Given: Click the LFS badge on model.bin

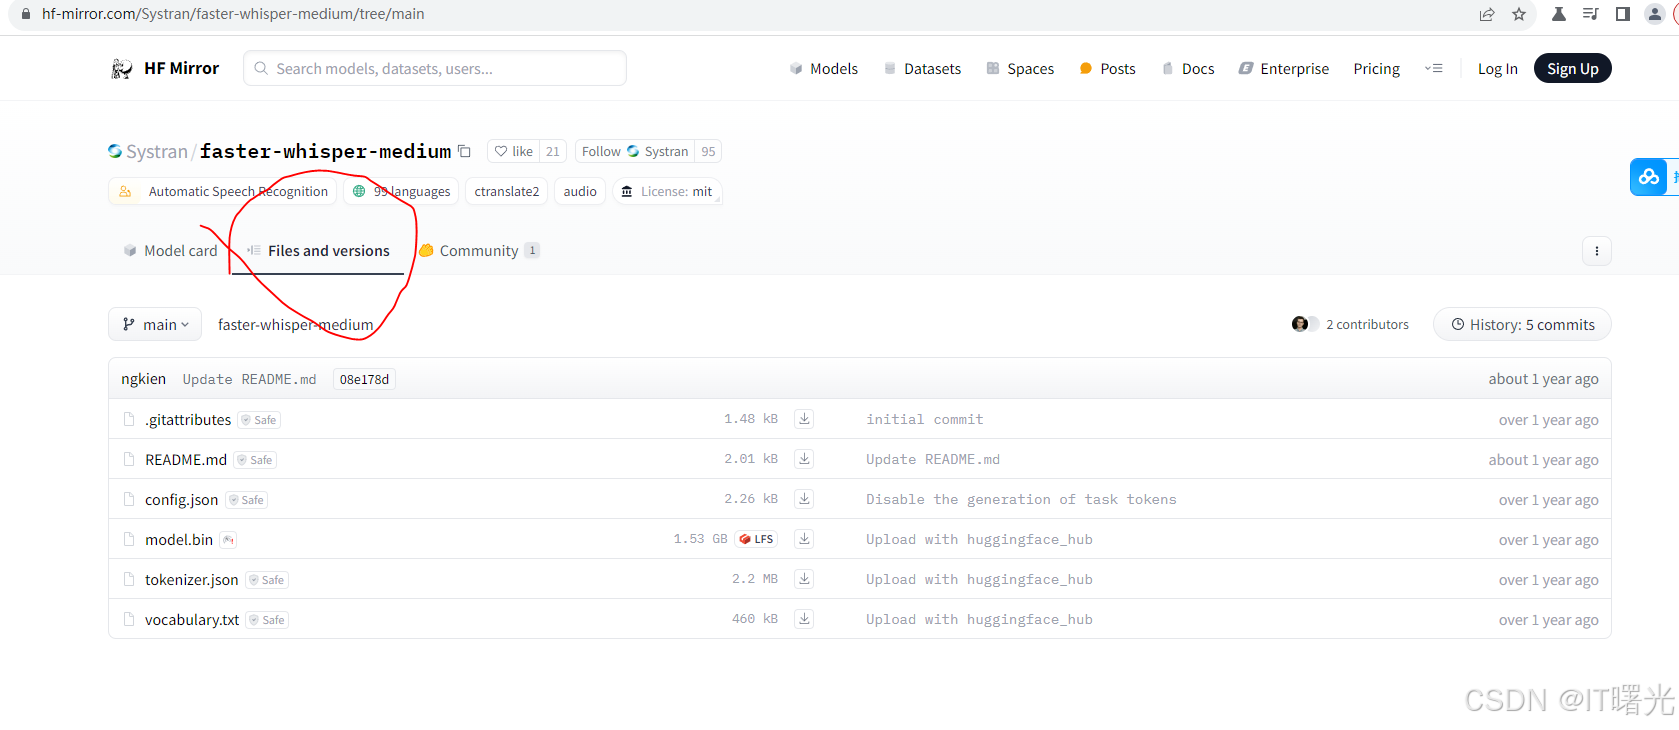Looking at the screenshot, I should (756, 539).
